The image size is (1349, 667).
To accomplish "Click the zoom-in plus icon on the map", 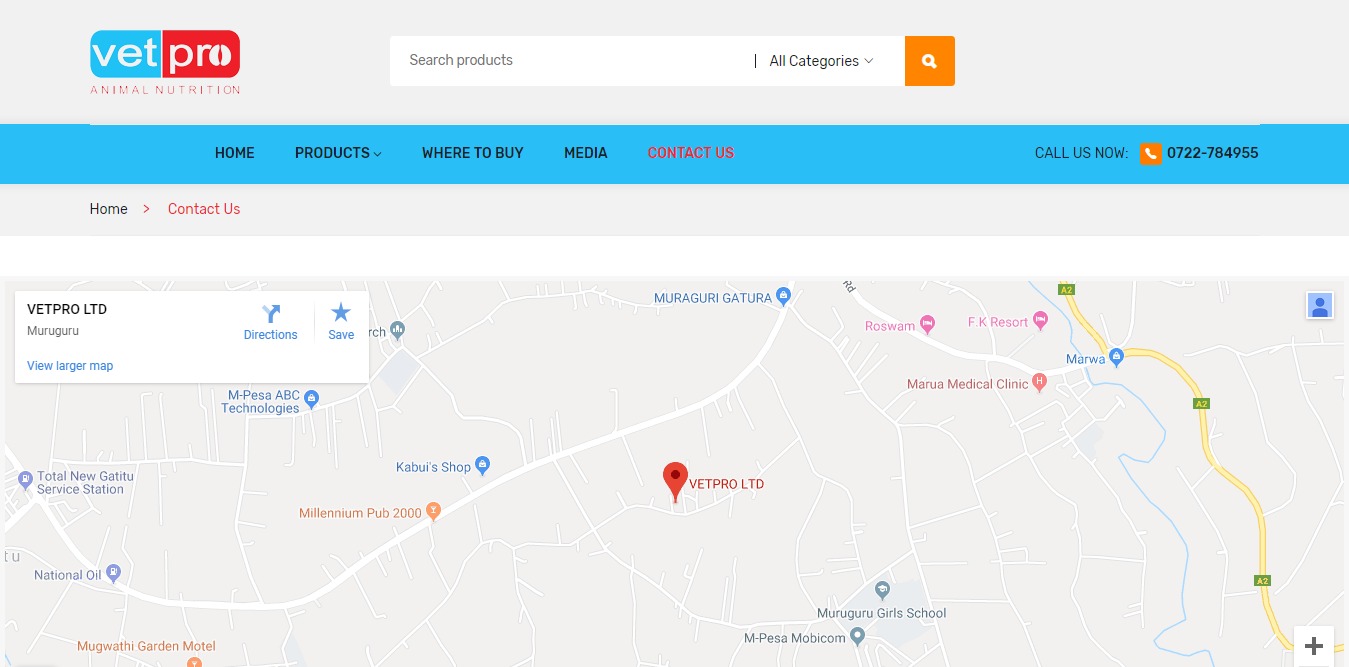I will [1313, 645].
